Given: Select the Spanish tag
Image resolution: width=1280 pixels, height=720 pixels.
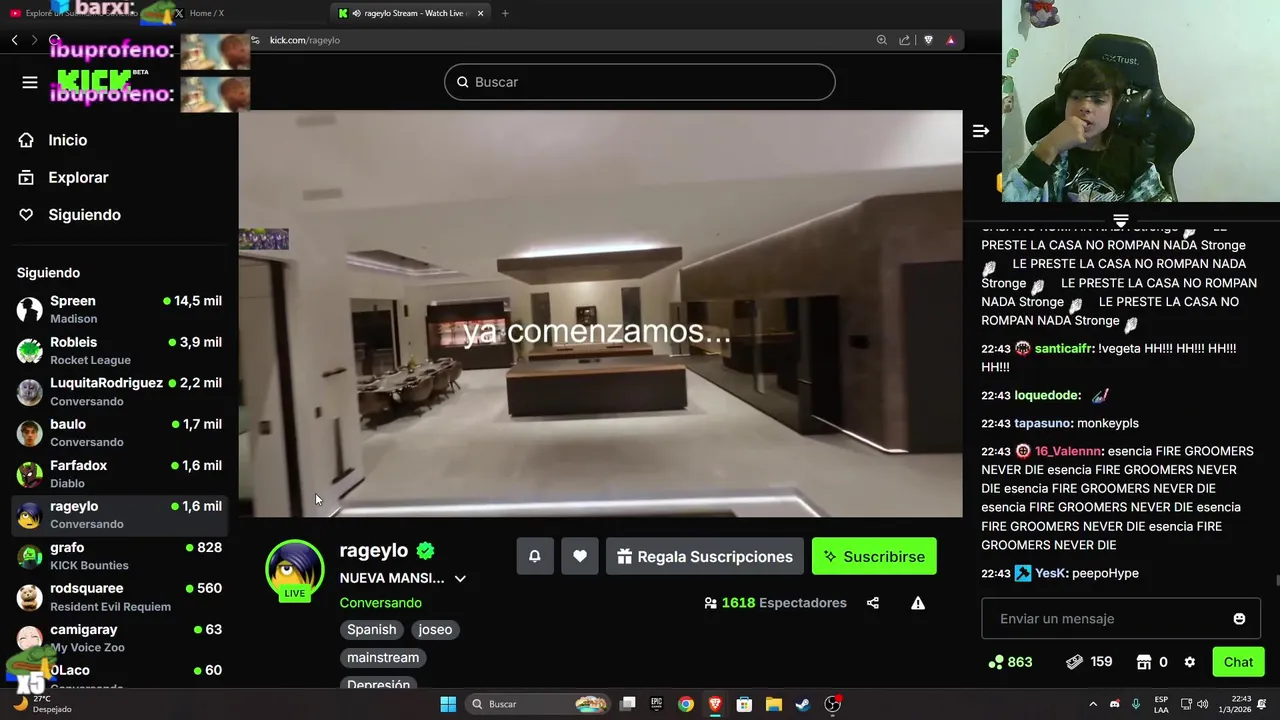Looking at the screenshot, I should click(x=371, y=629).
